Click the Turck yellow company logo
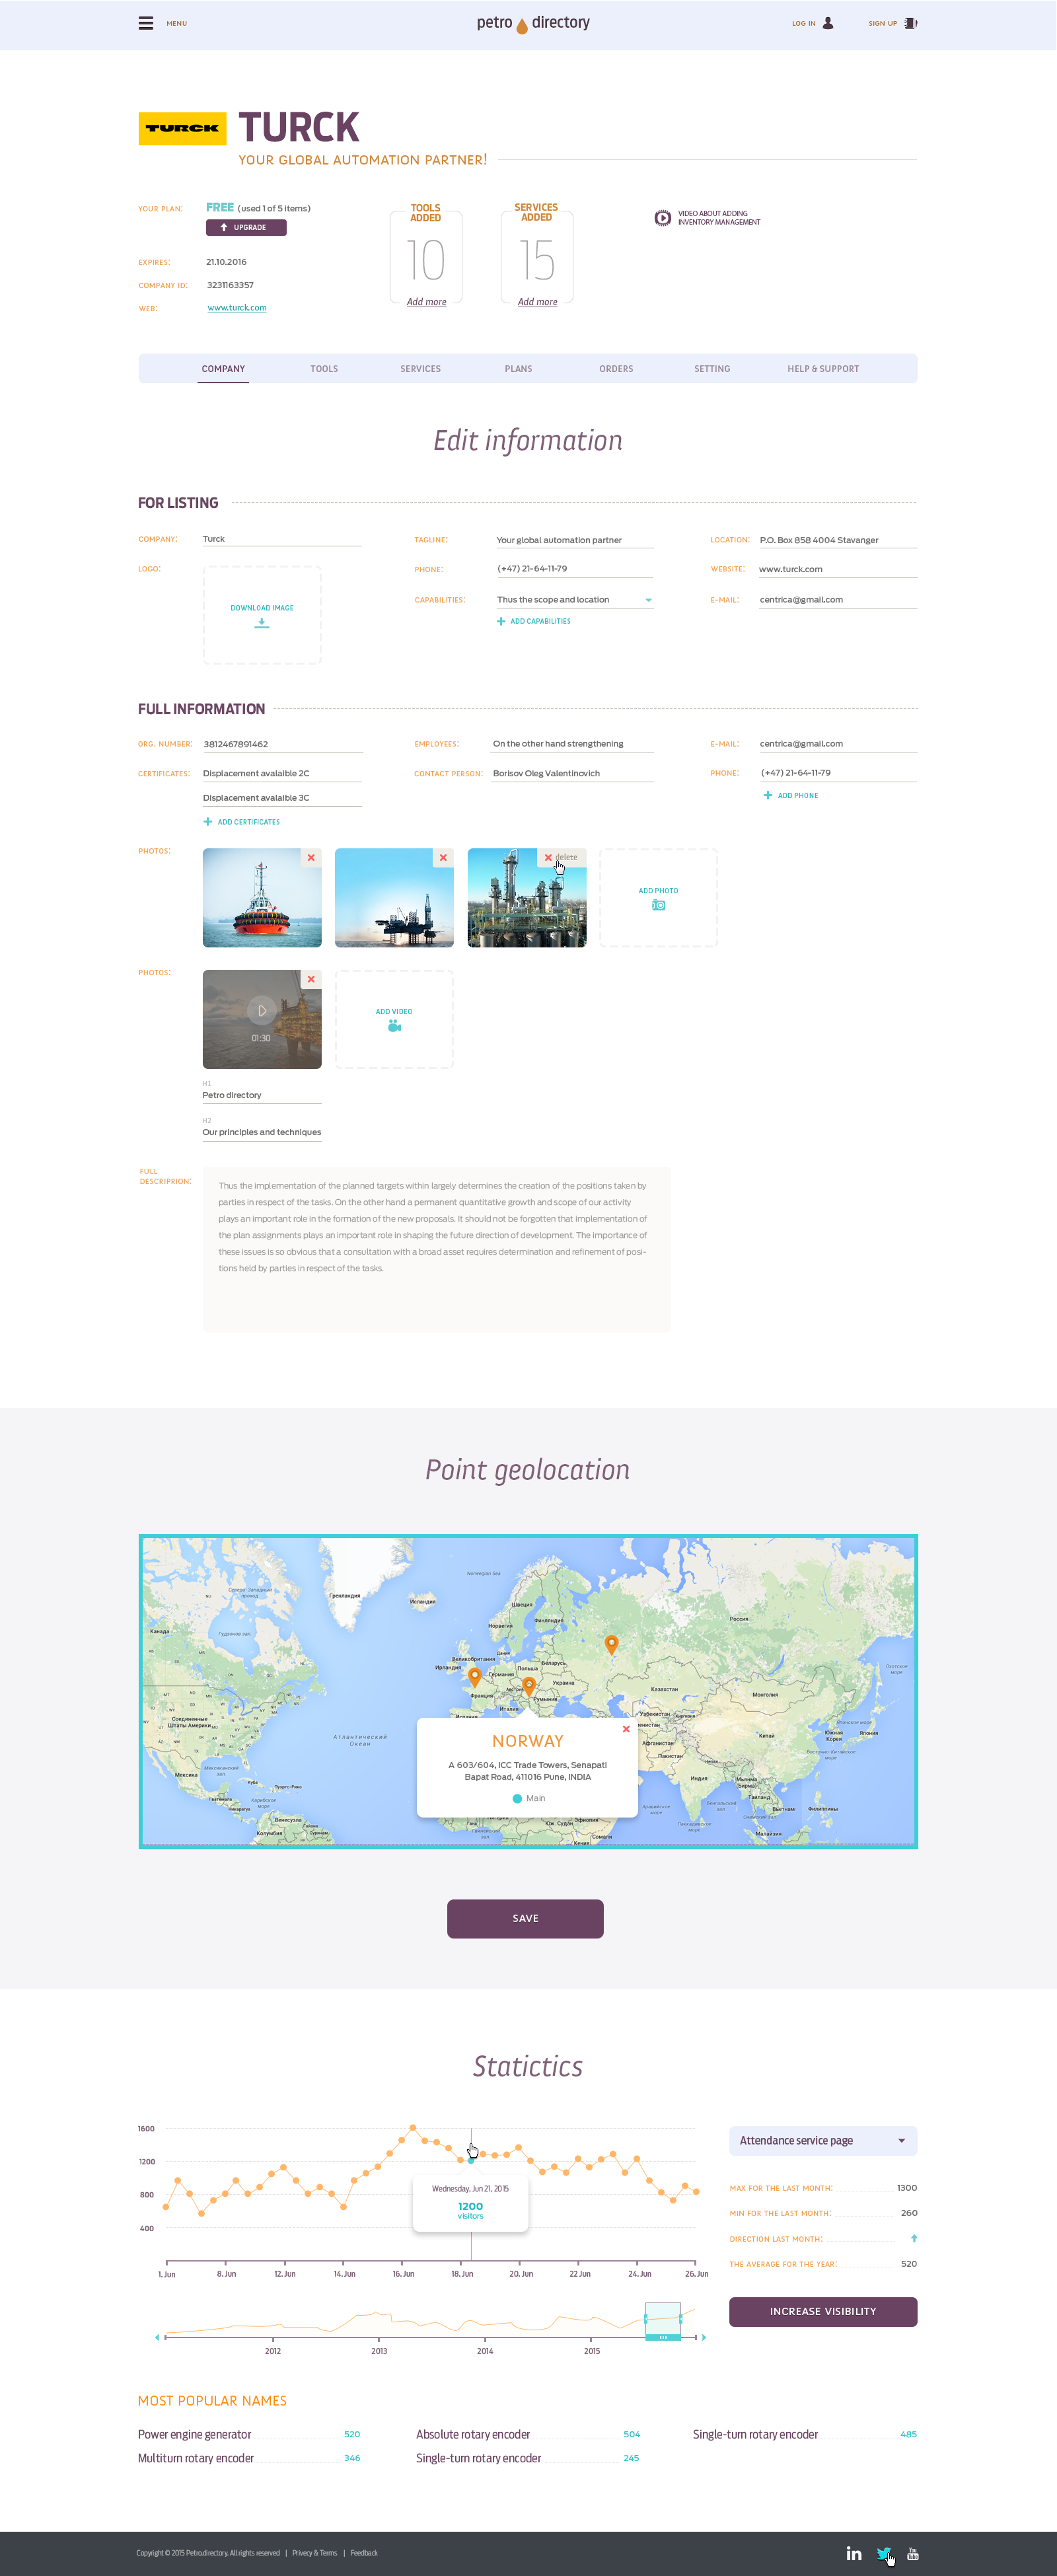1057x2576 pixels. pos(182,128)
